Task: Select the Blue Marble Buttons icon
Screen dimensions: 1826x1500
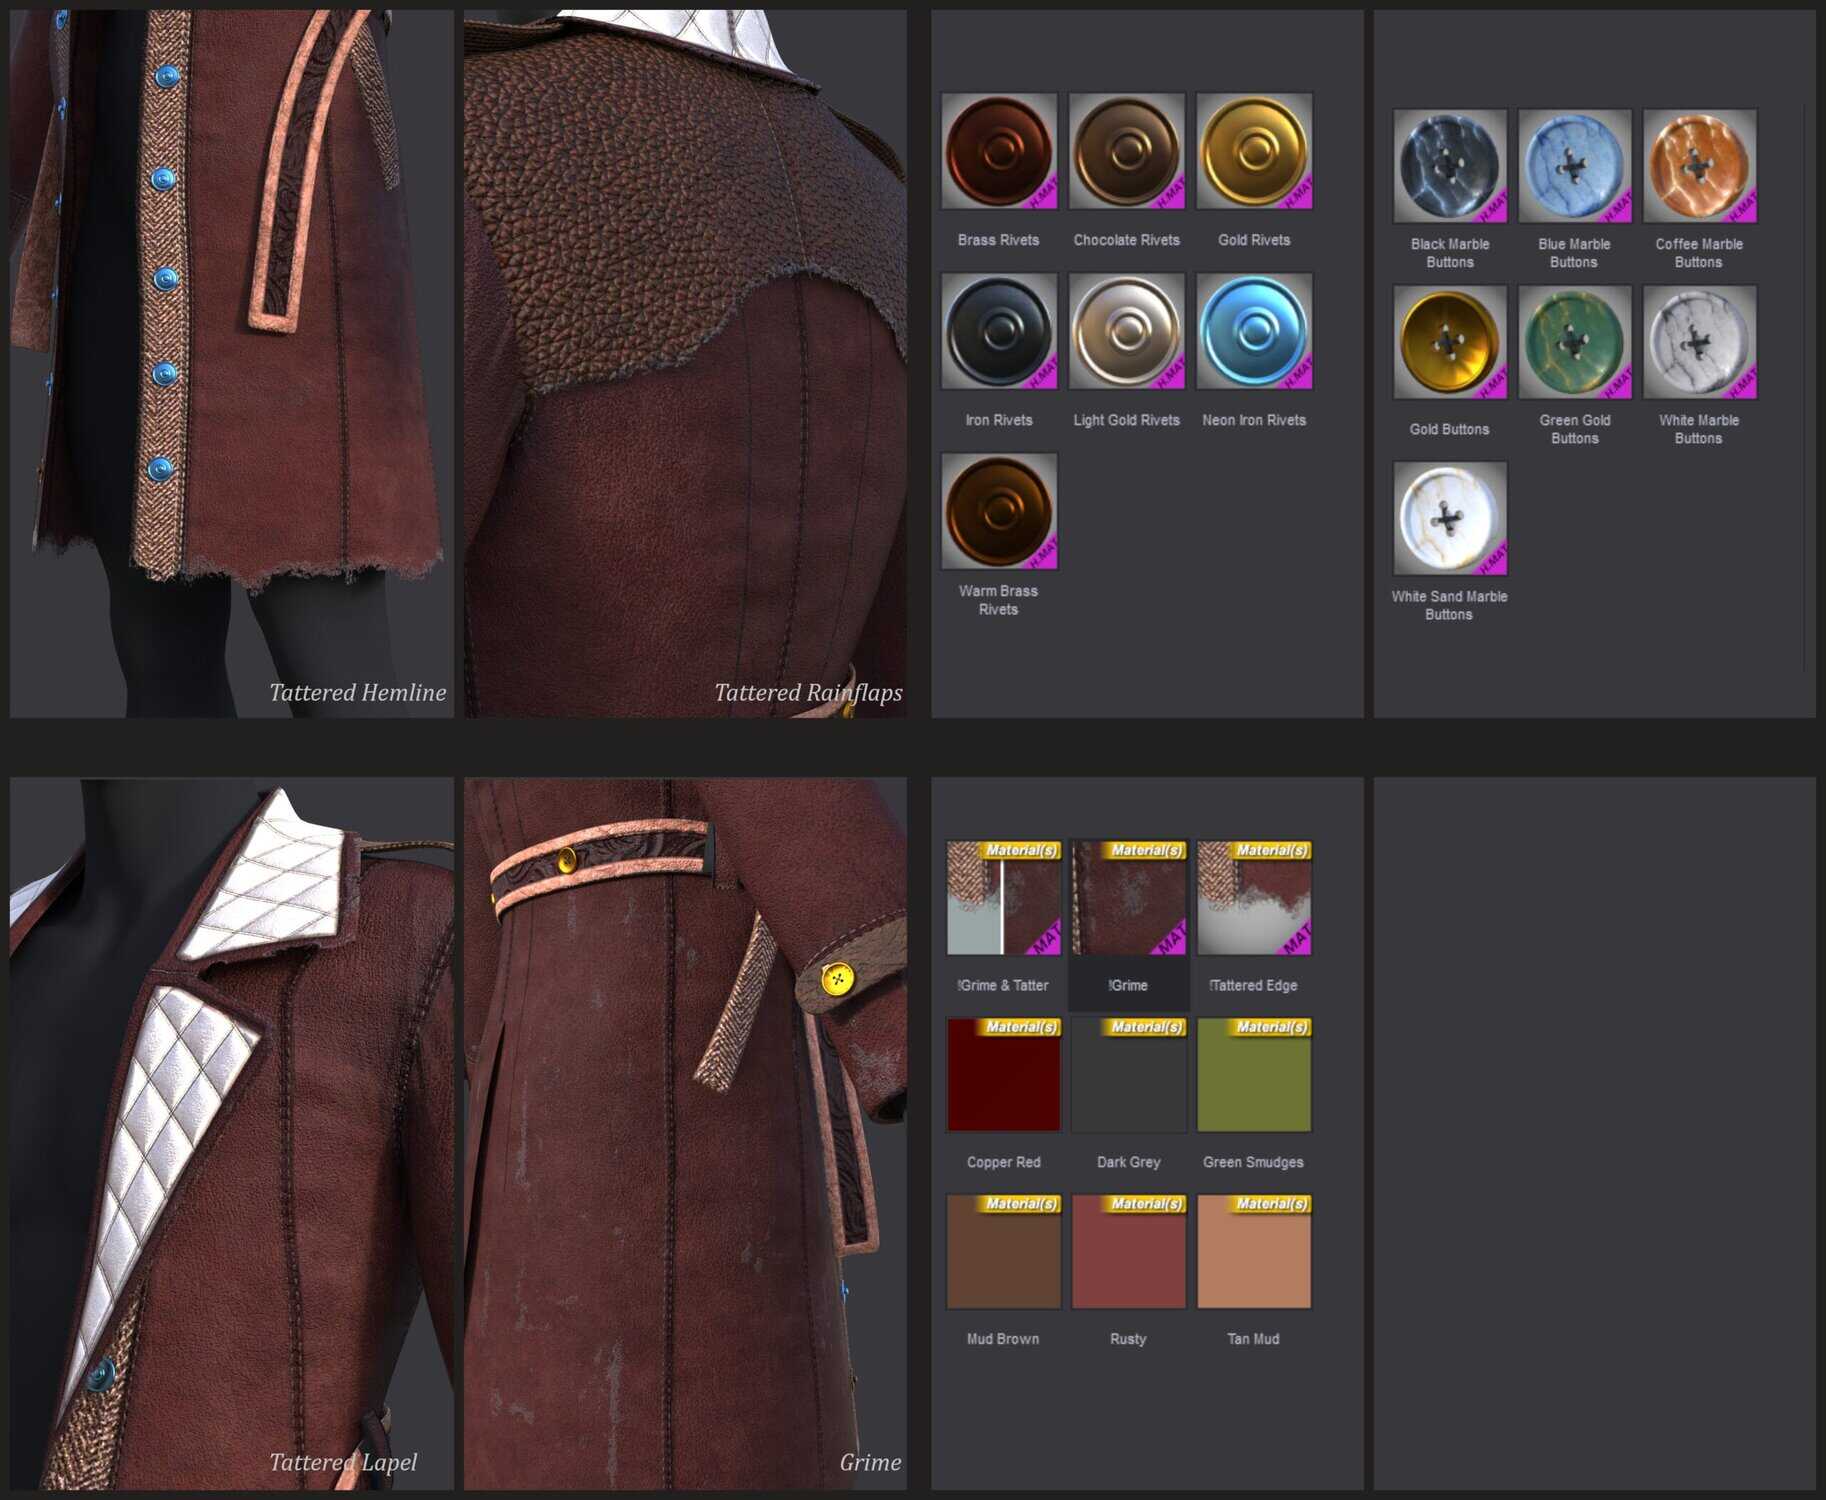Action: pos(1574,167)
